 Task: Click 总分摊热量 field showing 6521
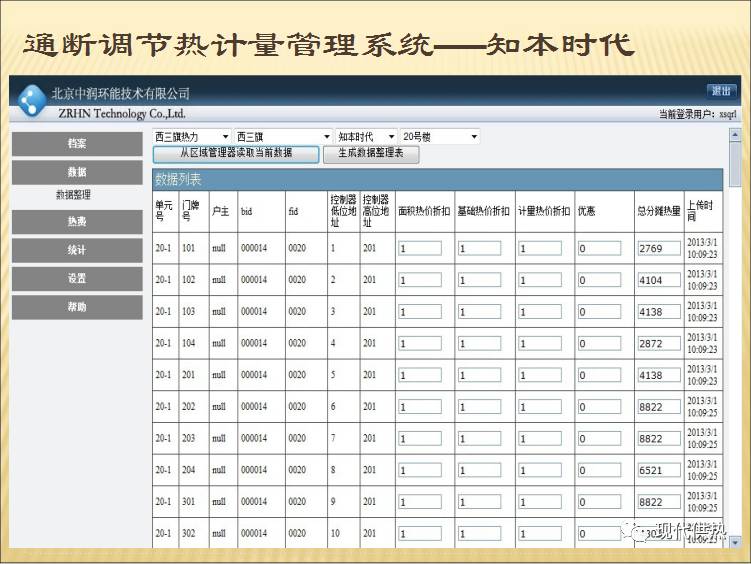point(659,470)
